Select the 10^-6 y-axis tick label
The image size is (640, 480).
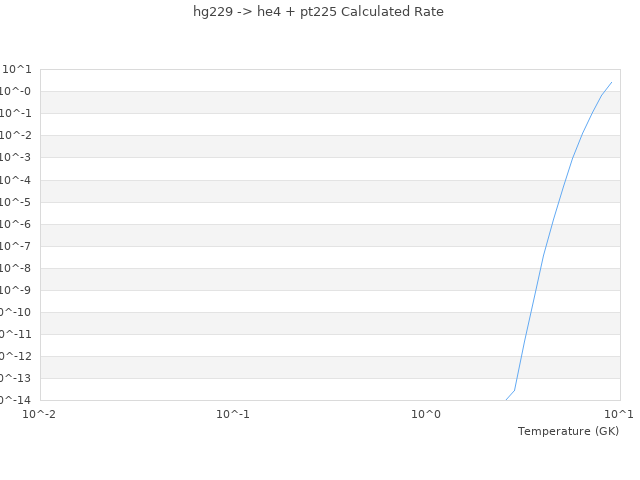tap(16, 224)
